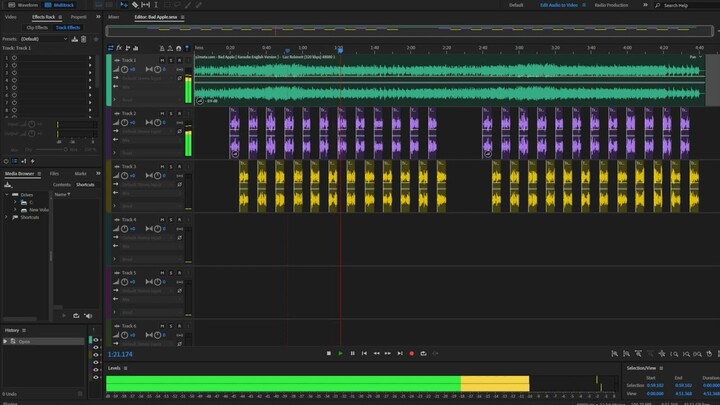Open the Markers panel tab

(80, 174)
